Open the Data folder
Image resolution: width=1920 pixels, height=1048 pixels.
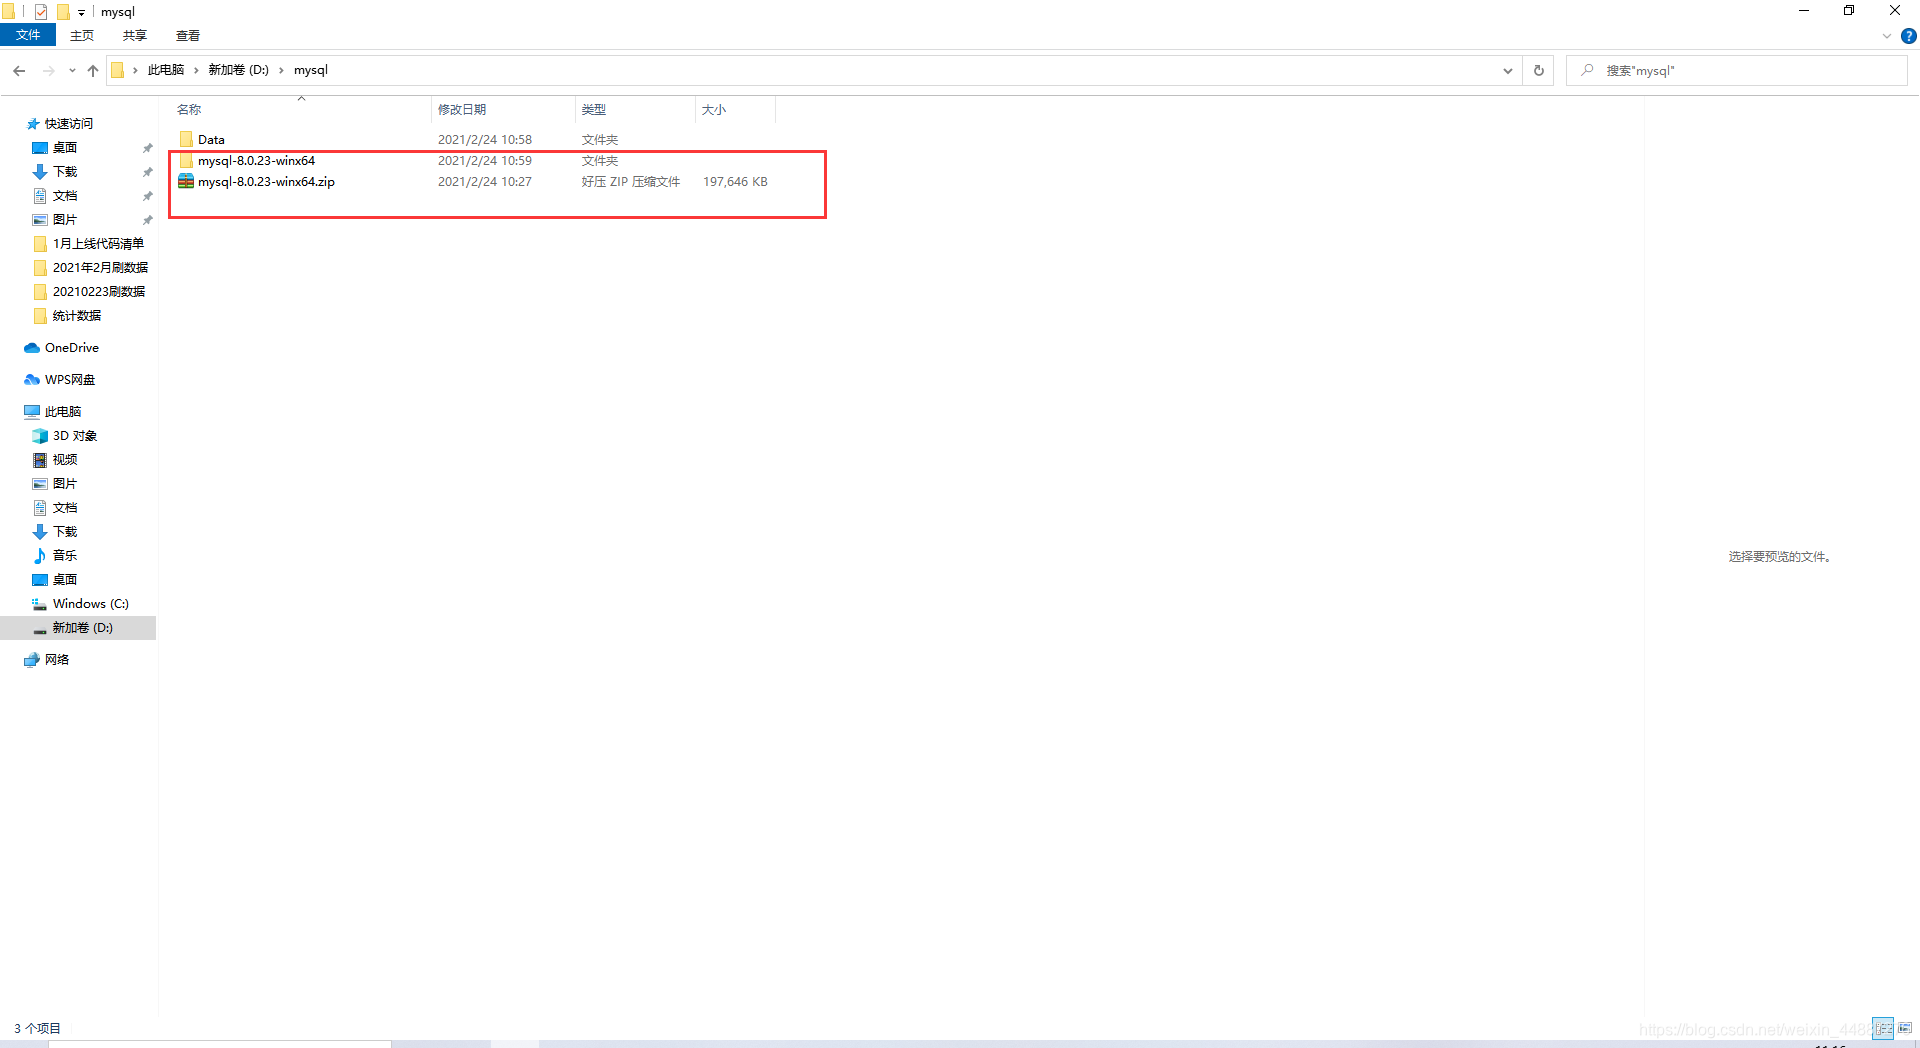click(x=211, y=139)
